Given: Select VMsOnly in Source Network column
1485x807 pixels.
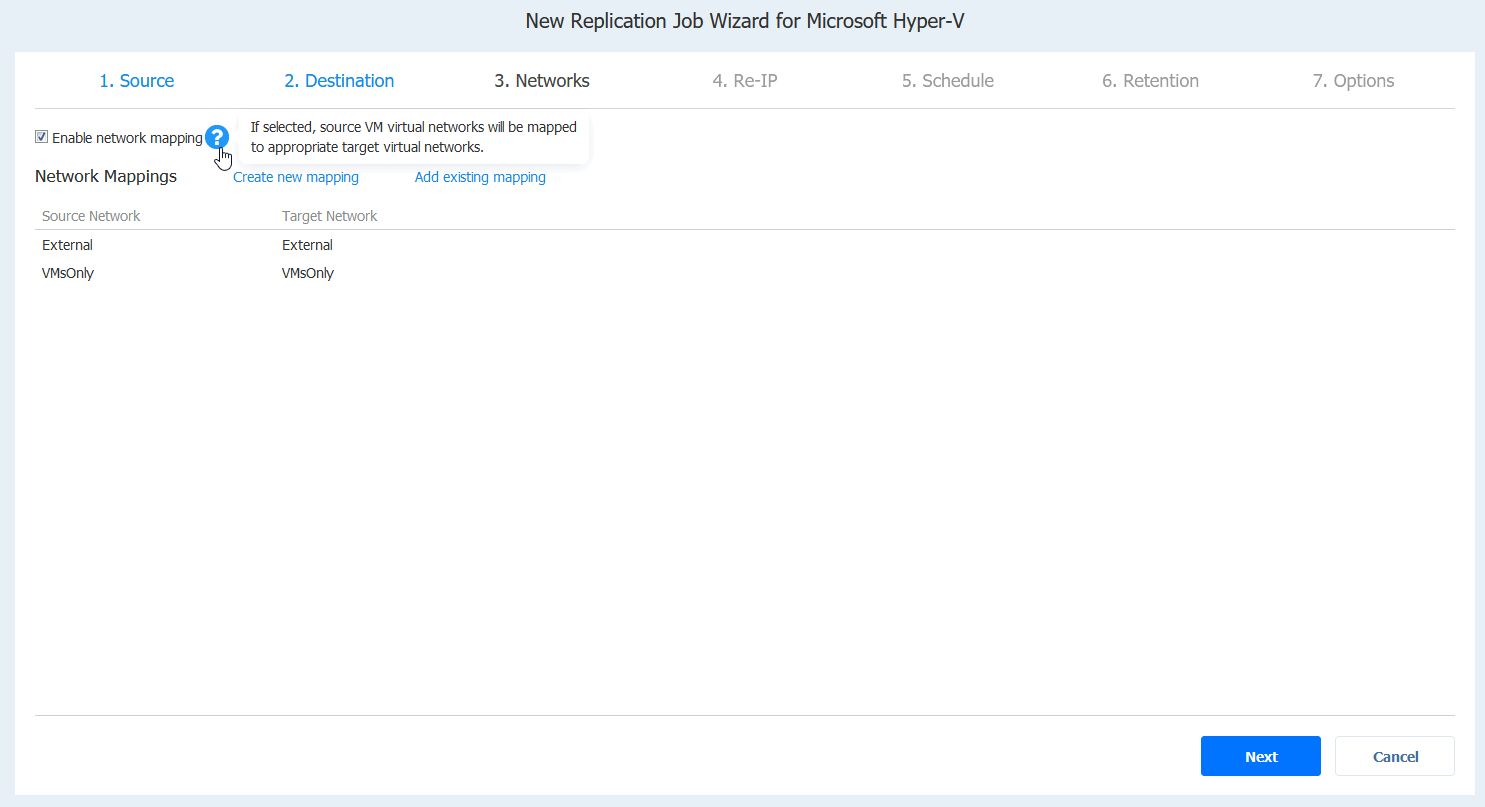Looking at the screenshot, I should (68, 273).
